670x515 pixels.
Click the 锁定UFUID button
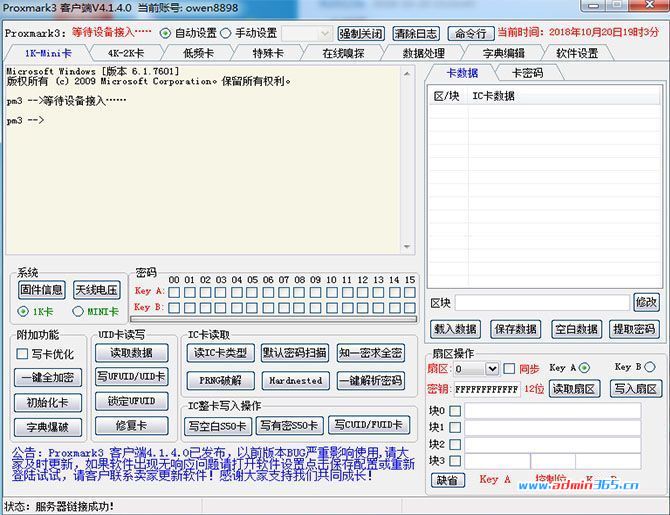[x=132, y=401]
